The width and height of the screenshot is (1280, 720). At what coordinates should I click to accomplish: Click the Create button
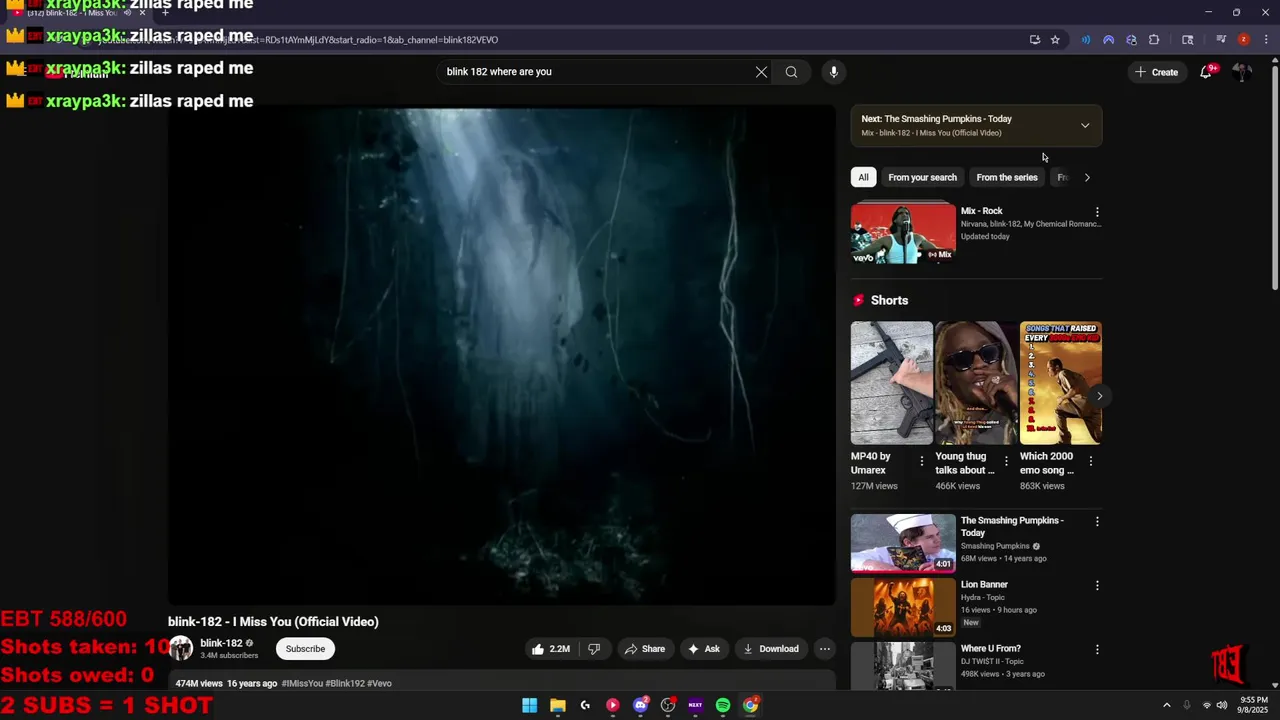pos(1156,72)
